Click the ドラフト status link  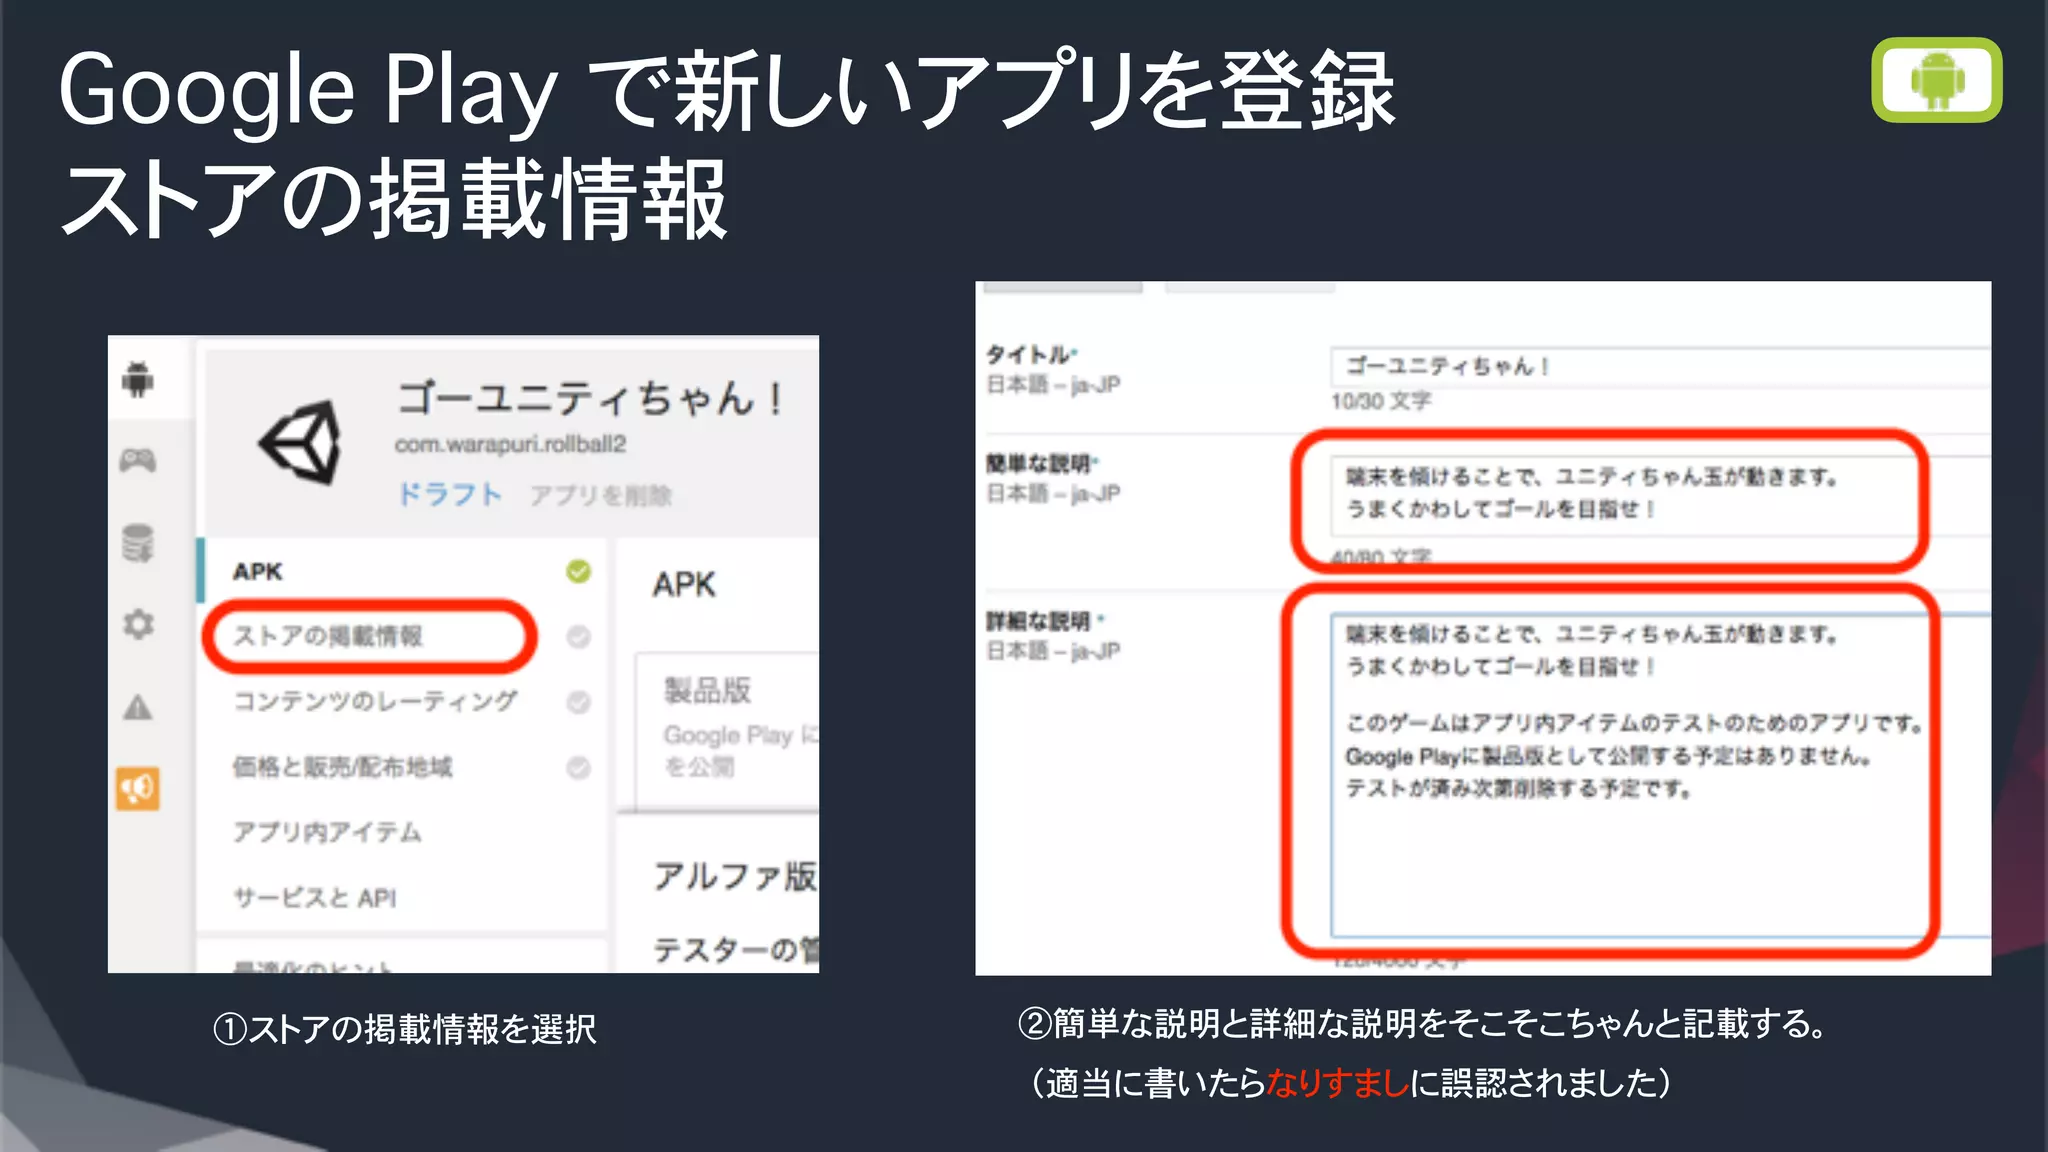450,494
